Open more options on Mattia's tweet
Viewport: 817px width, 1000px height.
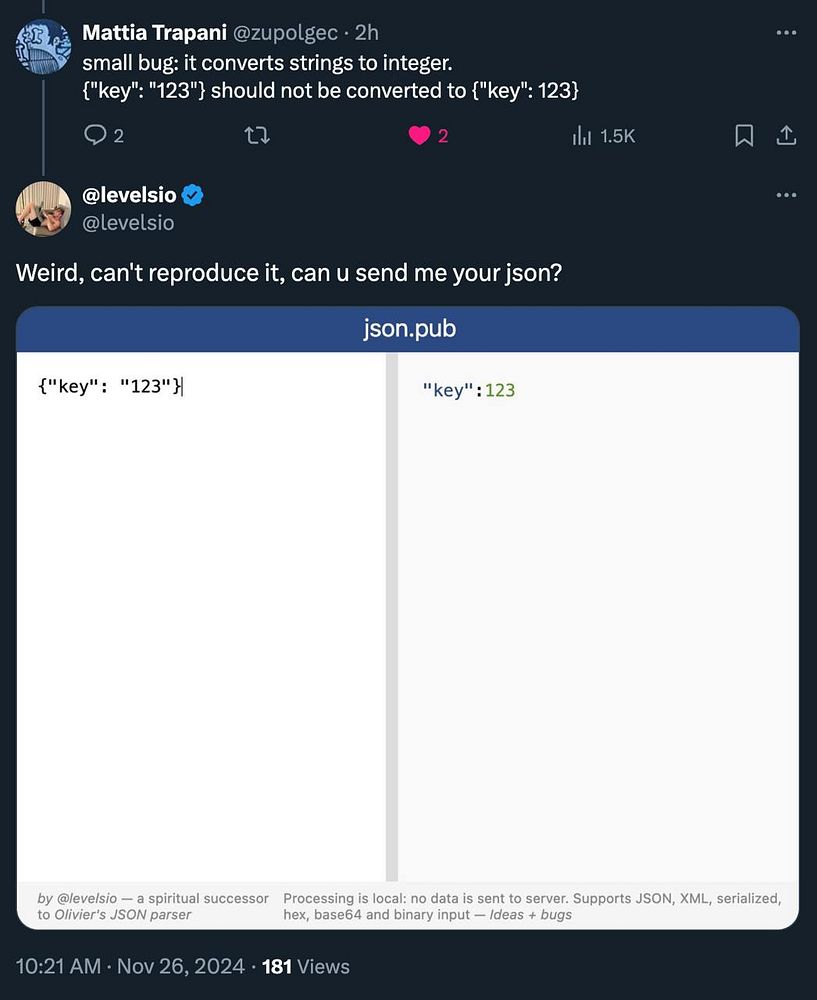(786, 33)
